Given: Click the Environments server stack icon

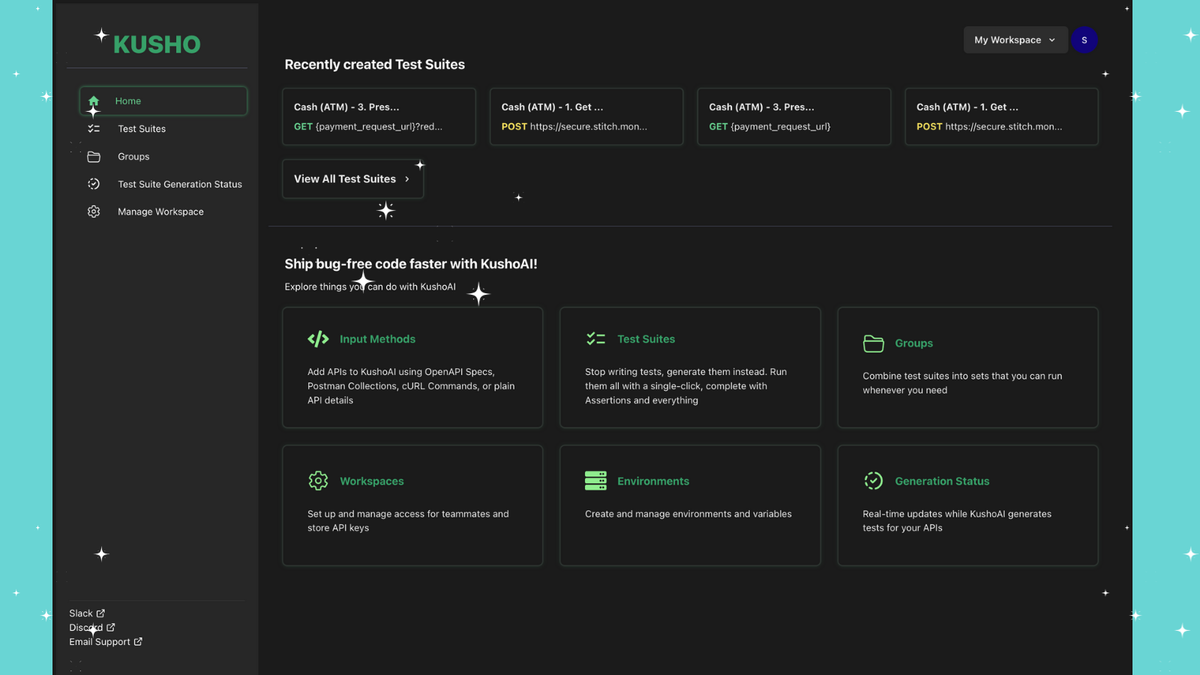Looking at the screenshot, I should [596, 481].
